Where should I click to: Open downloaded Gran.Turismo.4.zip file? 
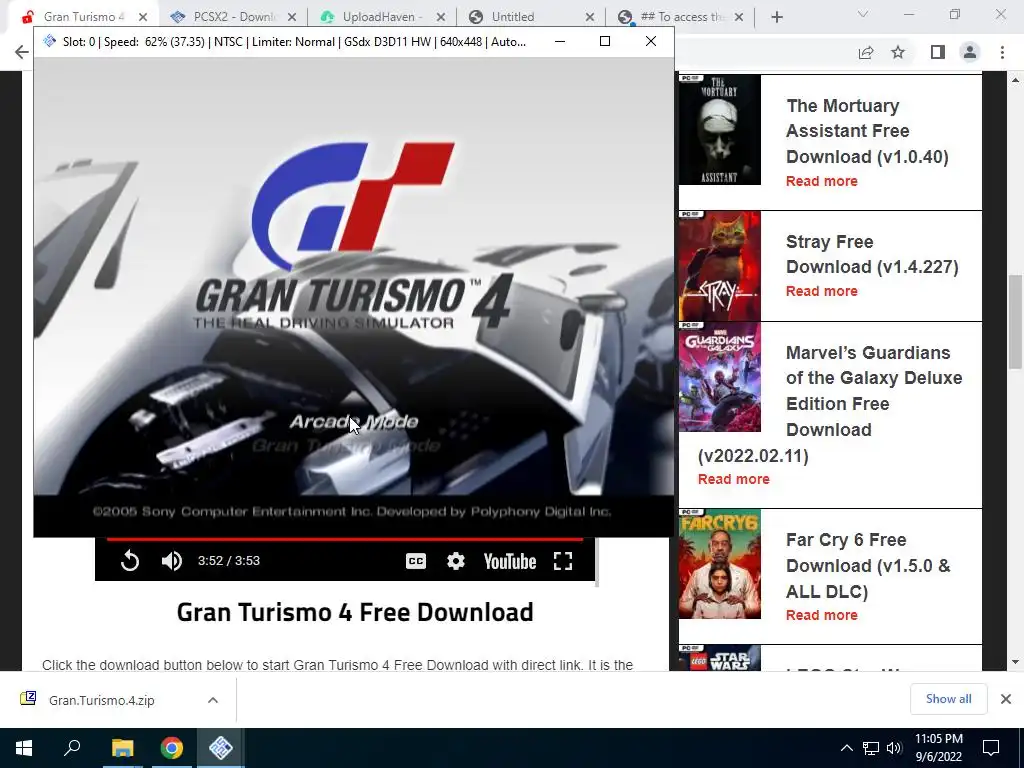click(x=101, y=700)
